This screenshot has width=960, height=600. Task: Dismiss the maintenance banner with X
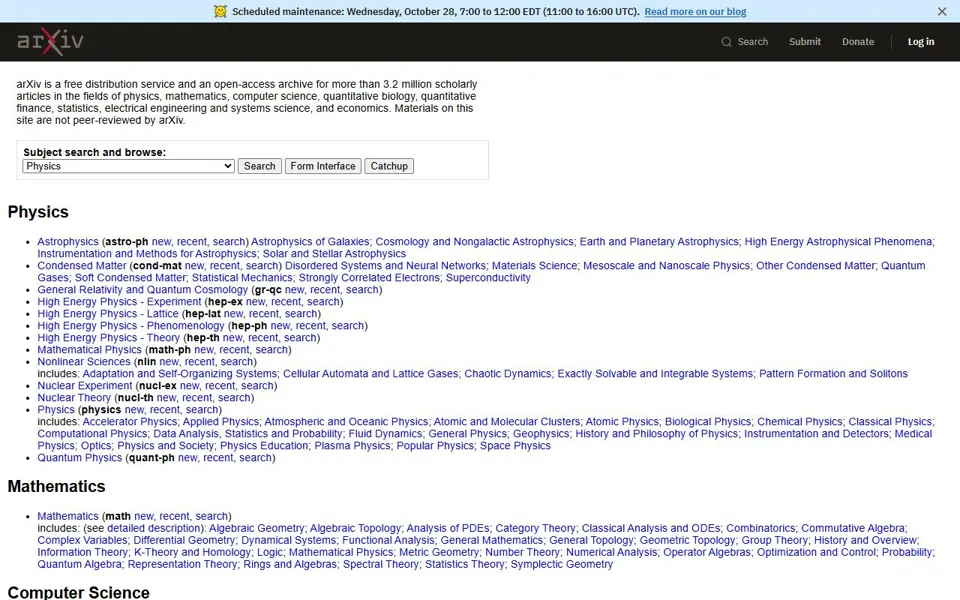click(942, 11)
